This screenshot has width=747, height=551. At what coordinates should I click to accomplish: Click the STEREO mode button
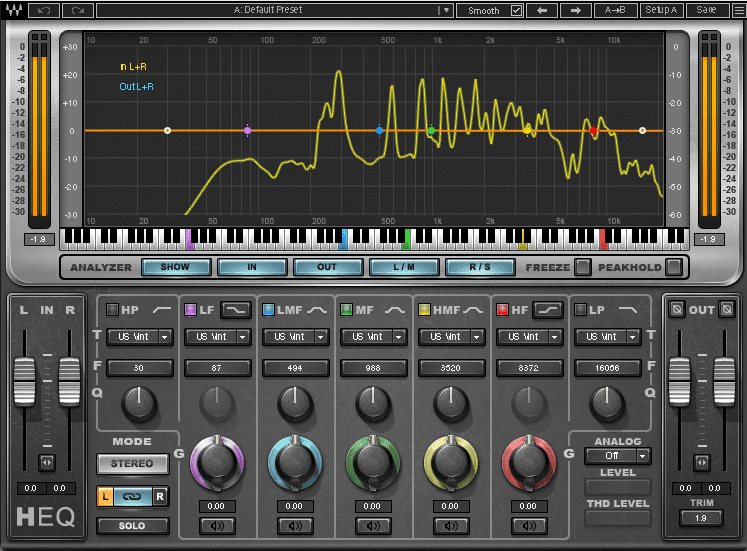[132, 463]
